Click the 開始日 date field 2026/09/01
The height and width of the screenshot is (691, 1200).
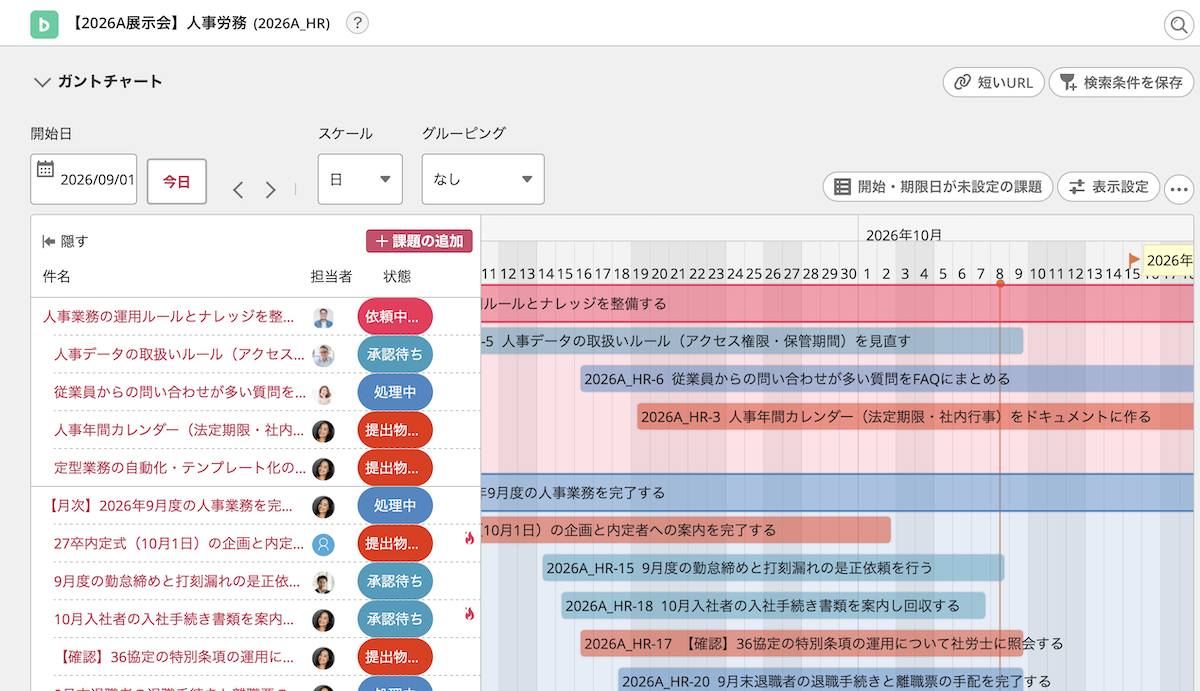(x=84, y=179)
